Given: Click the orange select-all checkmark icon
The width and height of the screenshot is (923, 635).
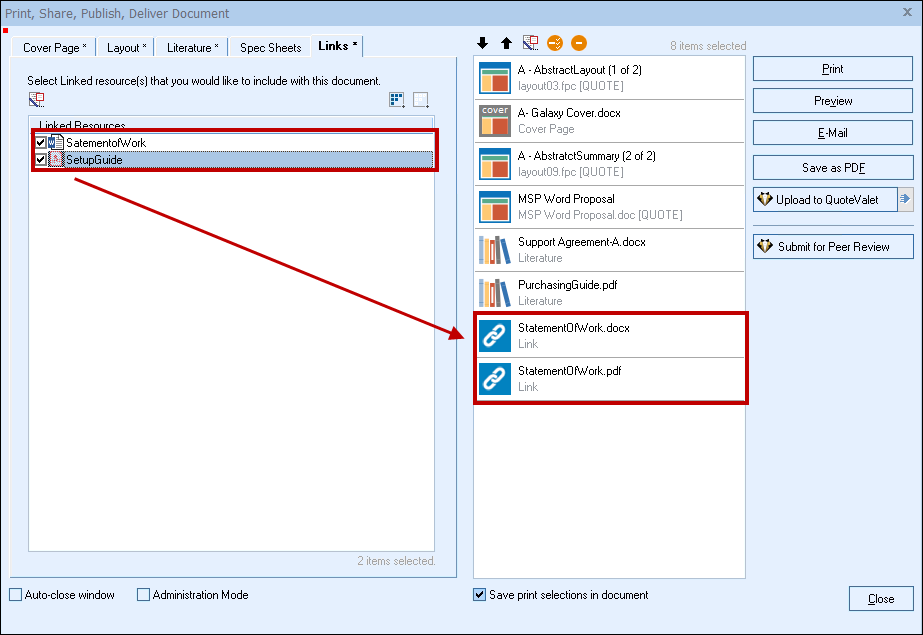Looking at the screenshot, I should coord(555,43).
